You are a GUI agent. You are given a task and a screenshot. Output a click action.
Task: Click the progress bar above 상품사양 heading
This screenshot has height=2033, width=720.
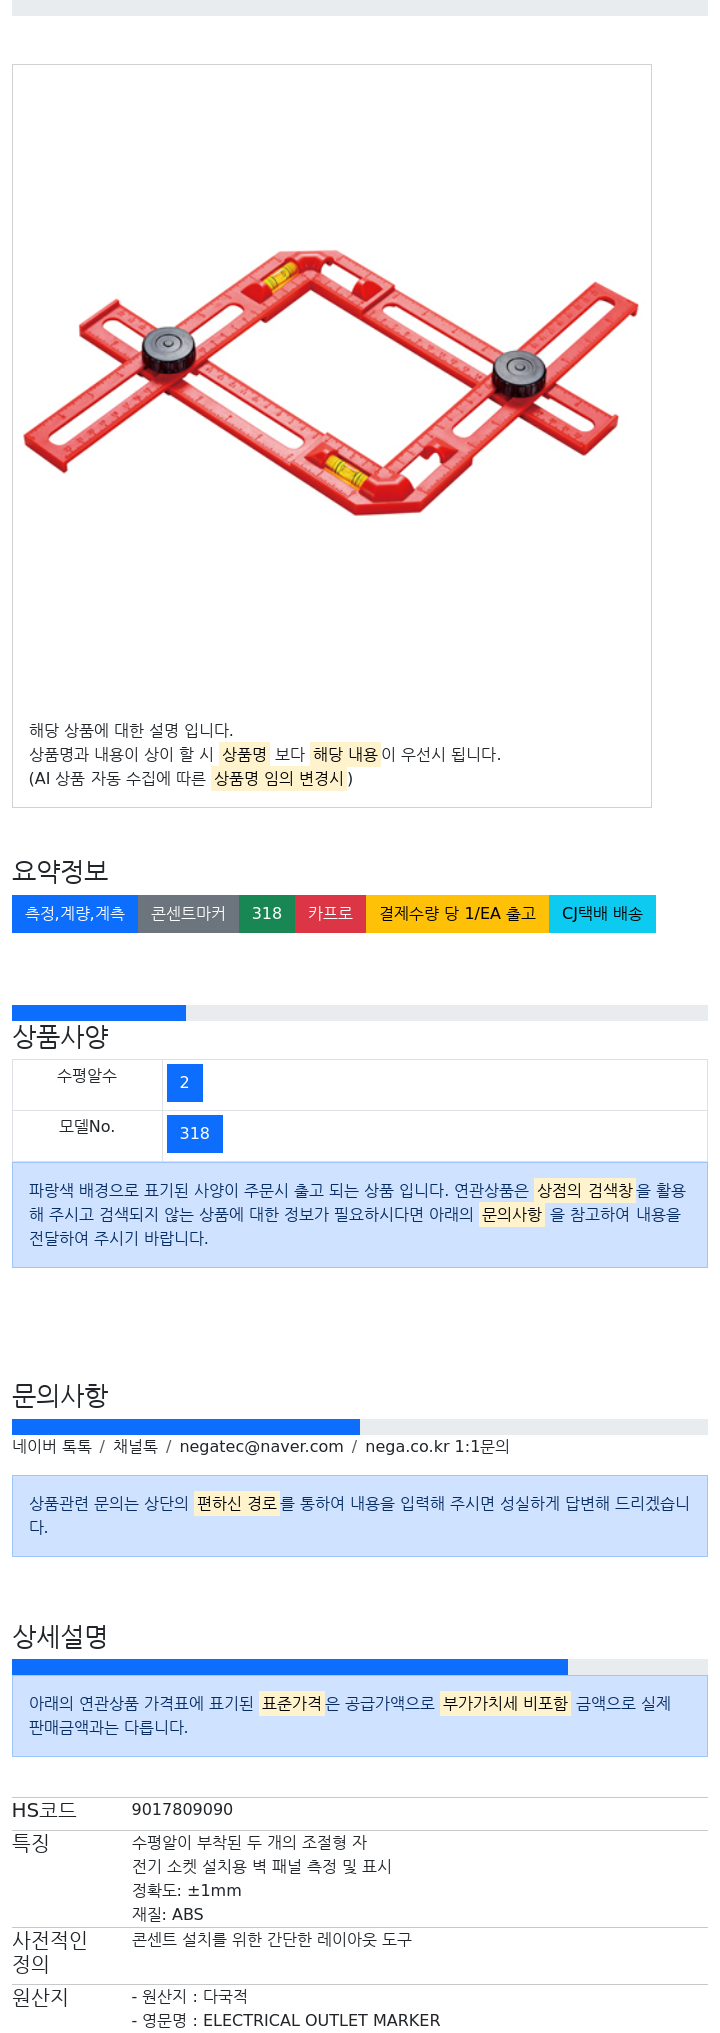pos(360,1013)
